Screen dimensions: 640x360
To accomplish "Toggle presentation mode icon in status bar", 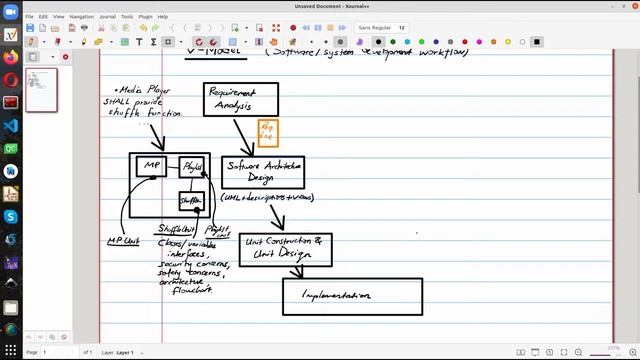I will 535,352.
